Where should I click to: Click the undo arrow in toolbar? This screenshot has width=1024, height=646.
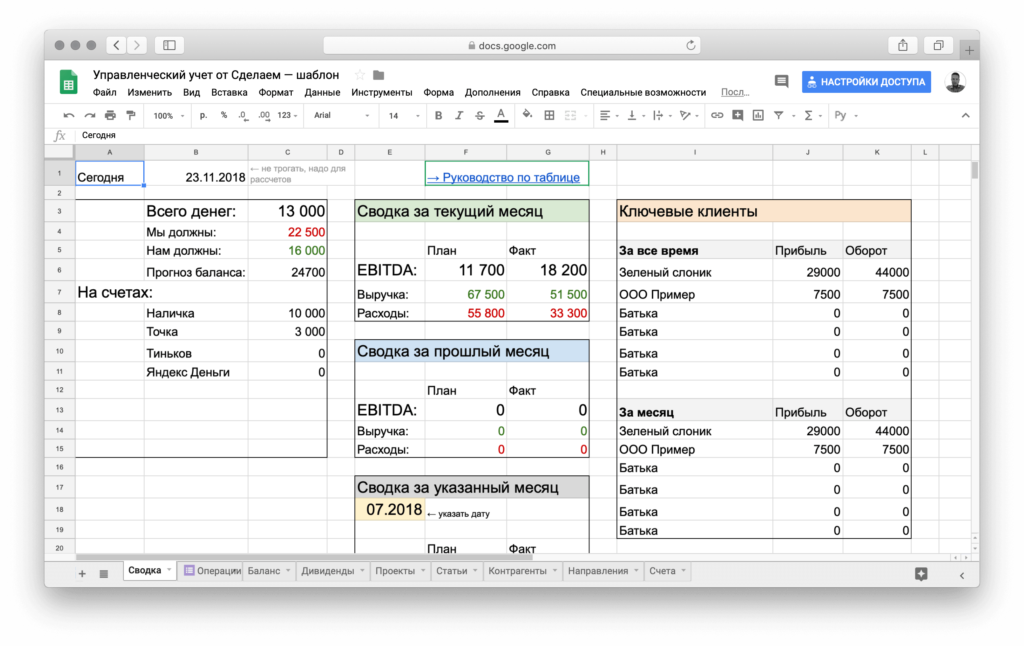[x=69, y=115]
